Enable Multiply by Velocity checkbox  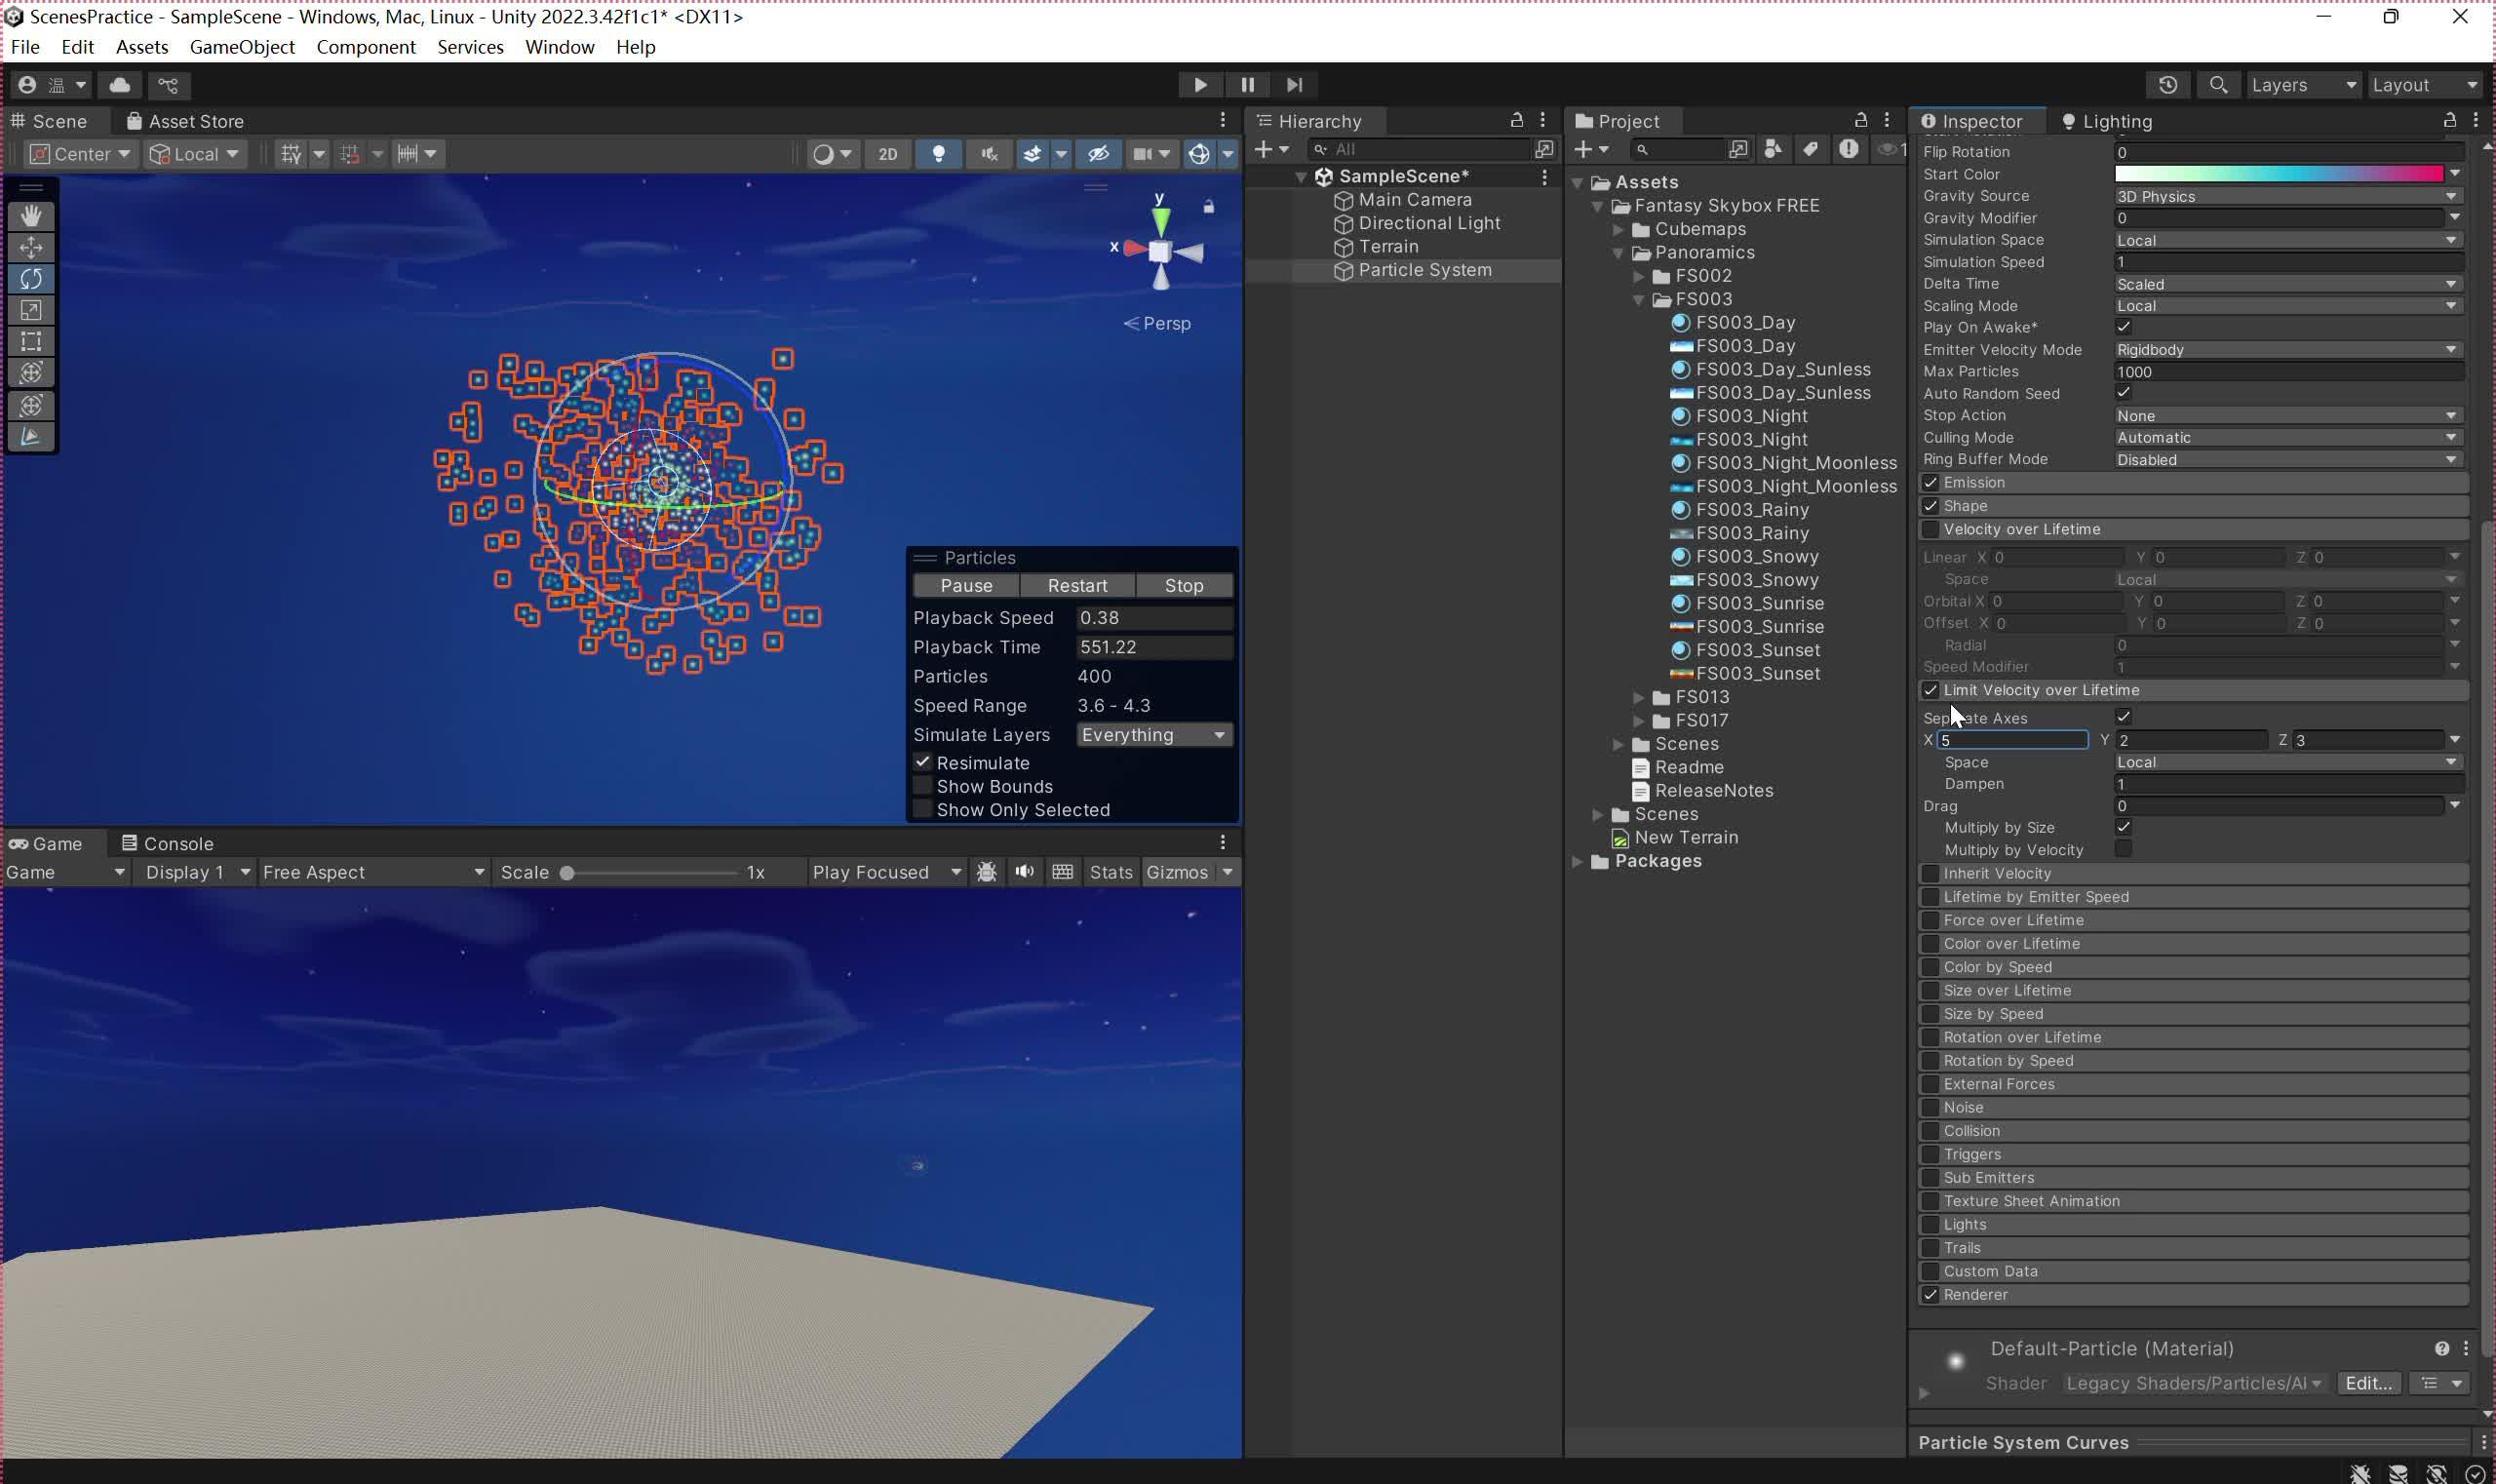point(2123,850)
